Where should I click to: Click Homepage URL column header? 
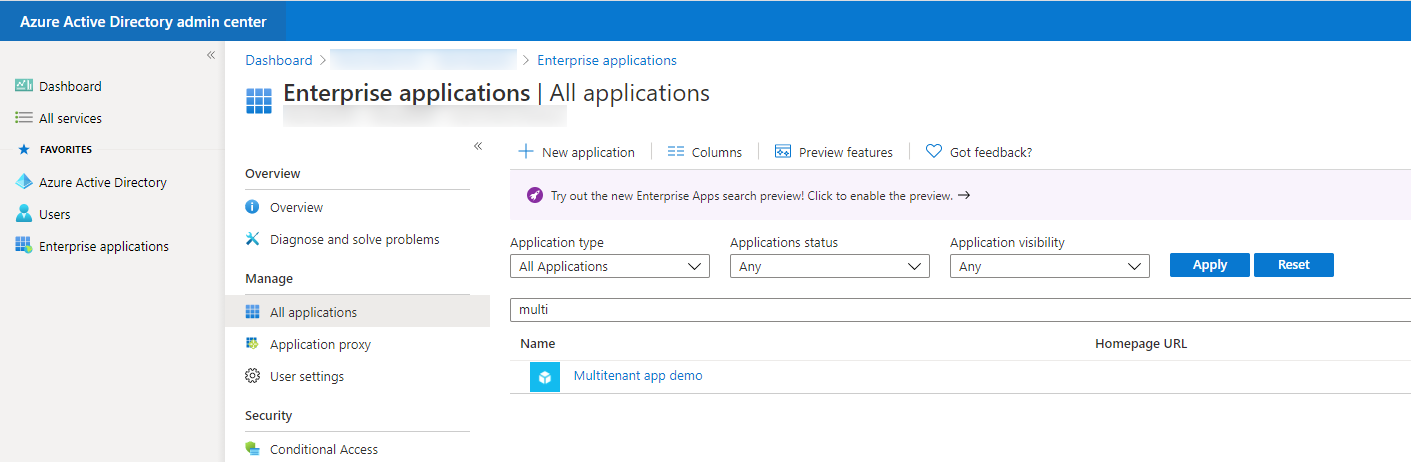tap(1141, 344)
